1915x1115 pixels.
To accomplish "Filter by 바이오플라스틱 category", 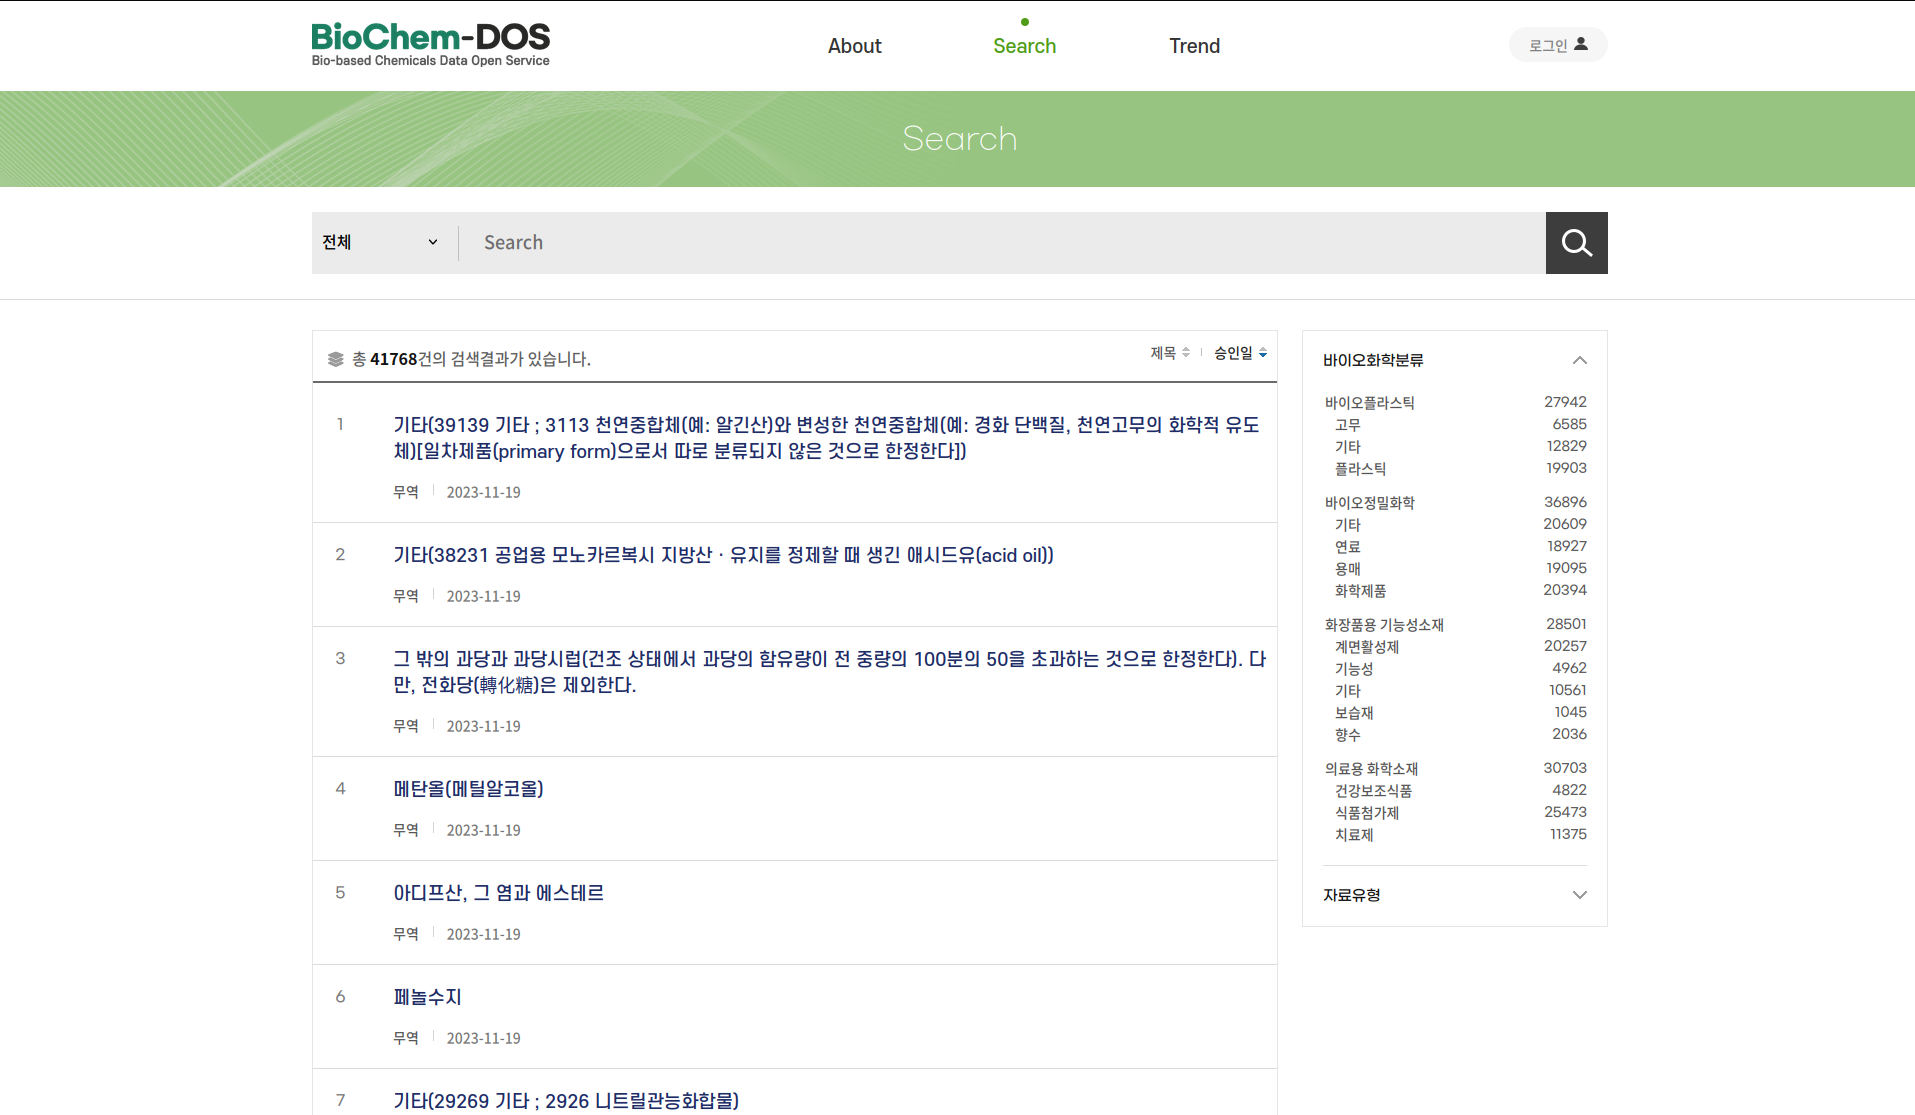I will tap(1369, 403).
